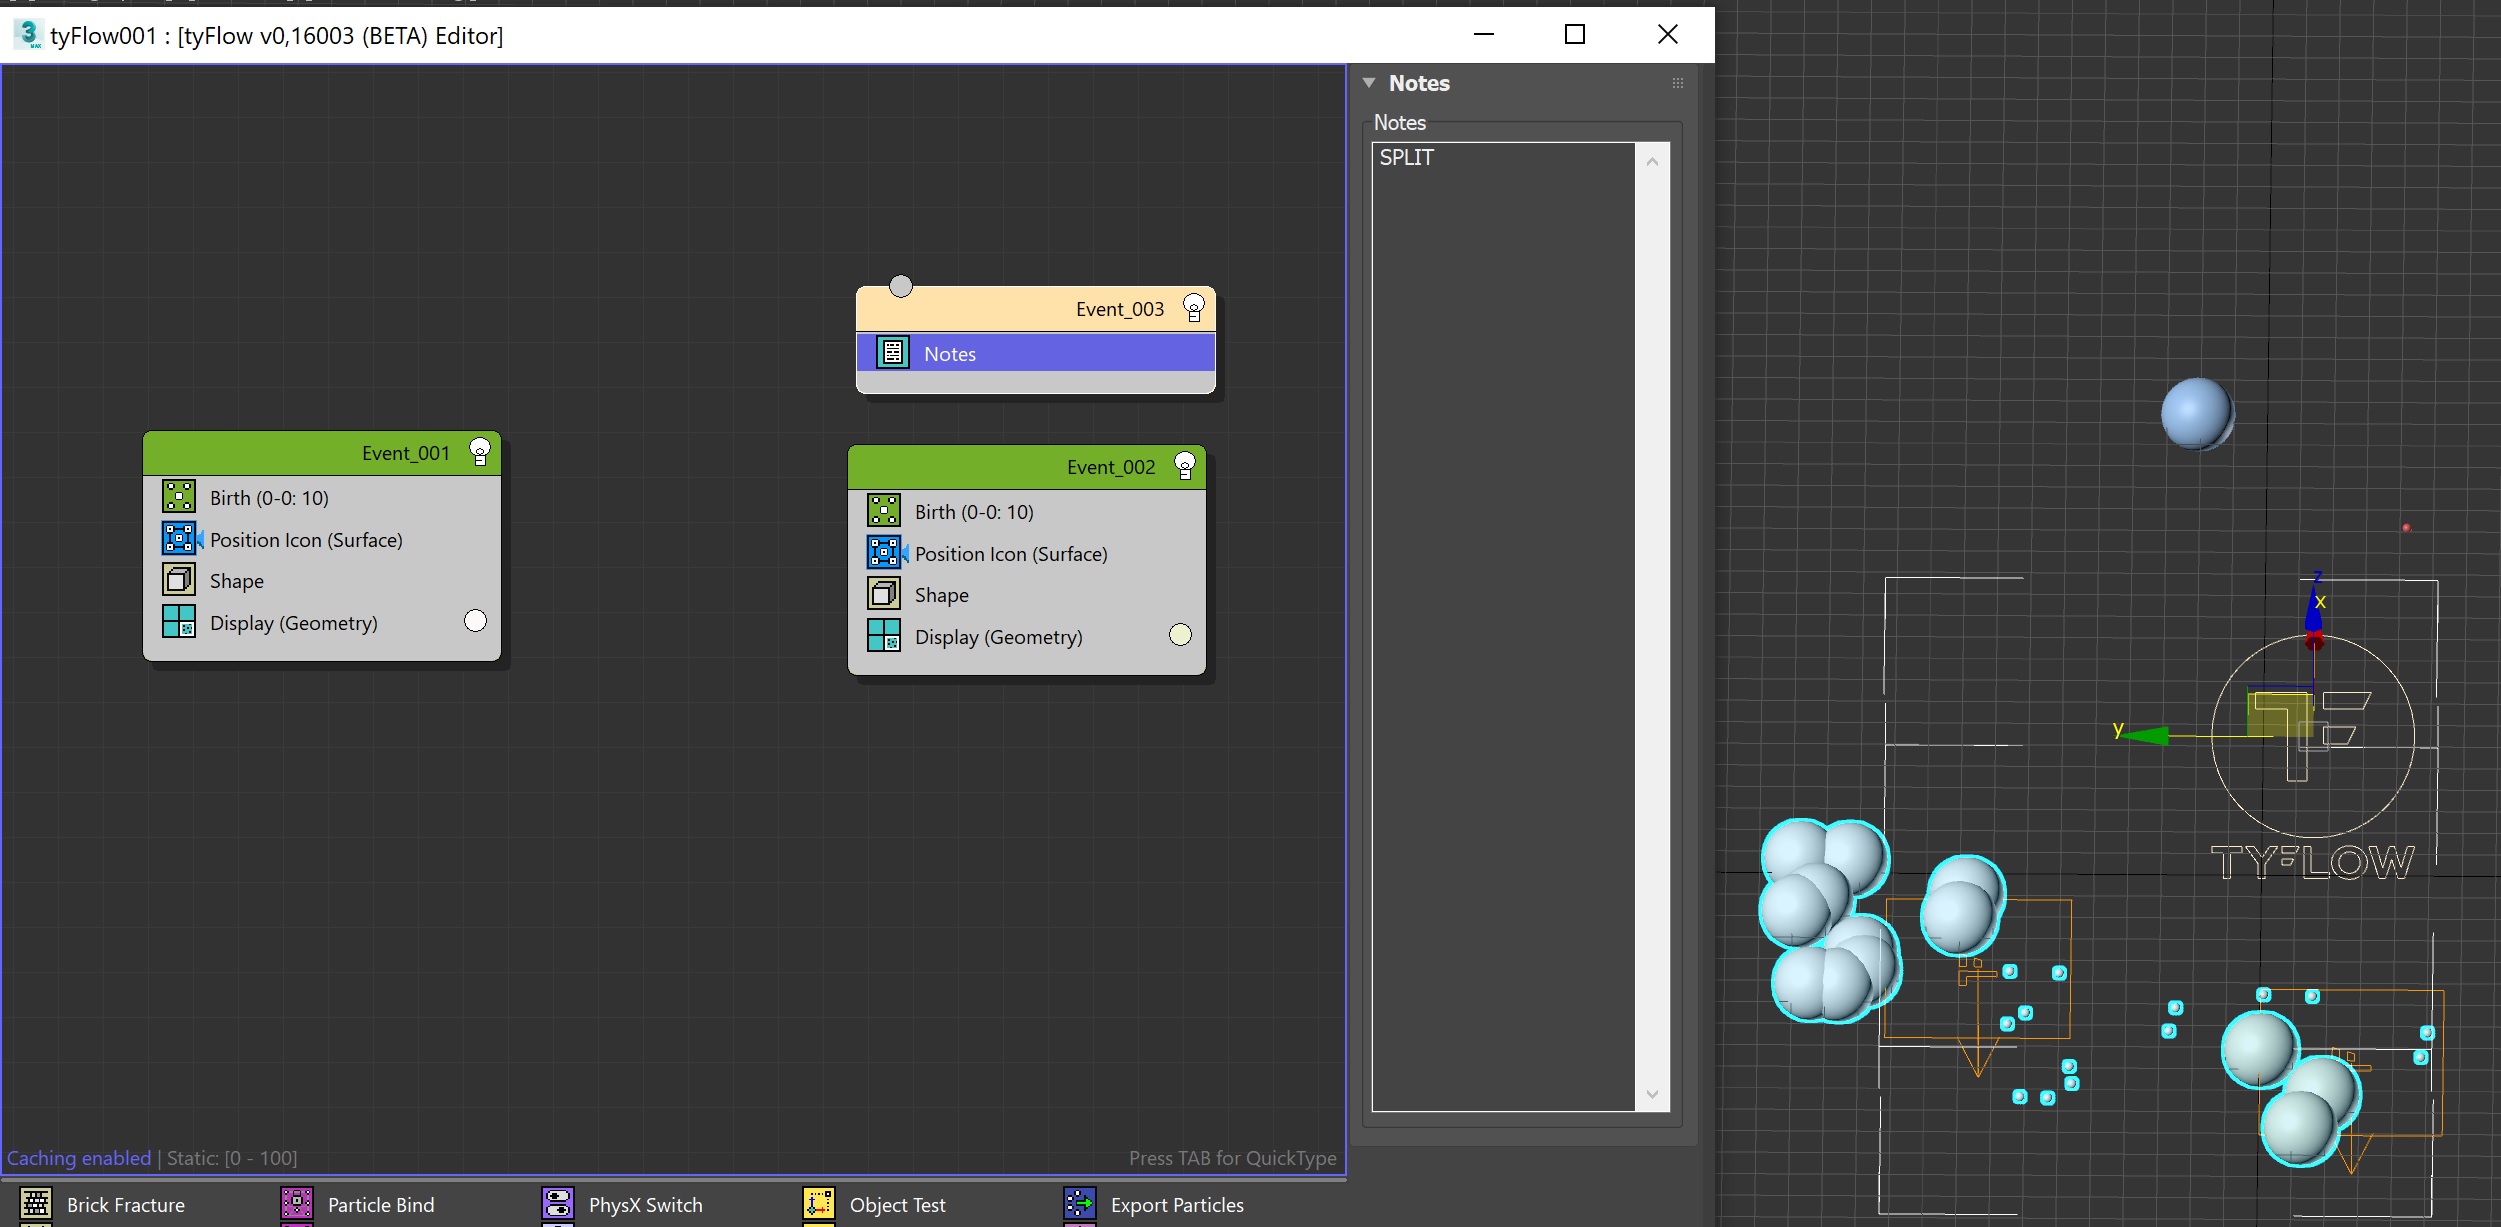Minimize the tyFlow Editor window
Image resolution: width=2501 pixels, height=1227 pixels.
coord(1484,34)
